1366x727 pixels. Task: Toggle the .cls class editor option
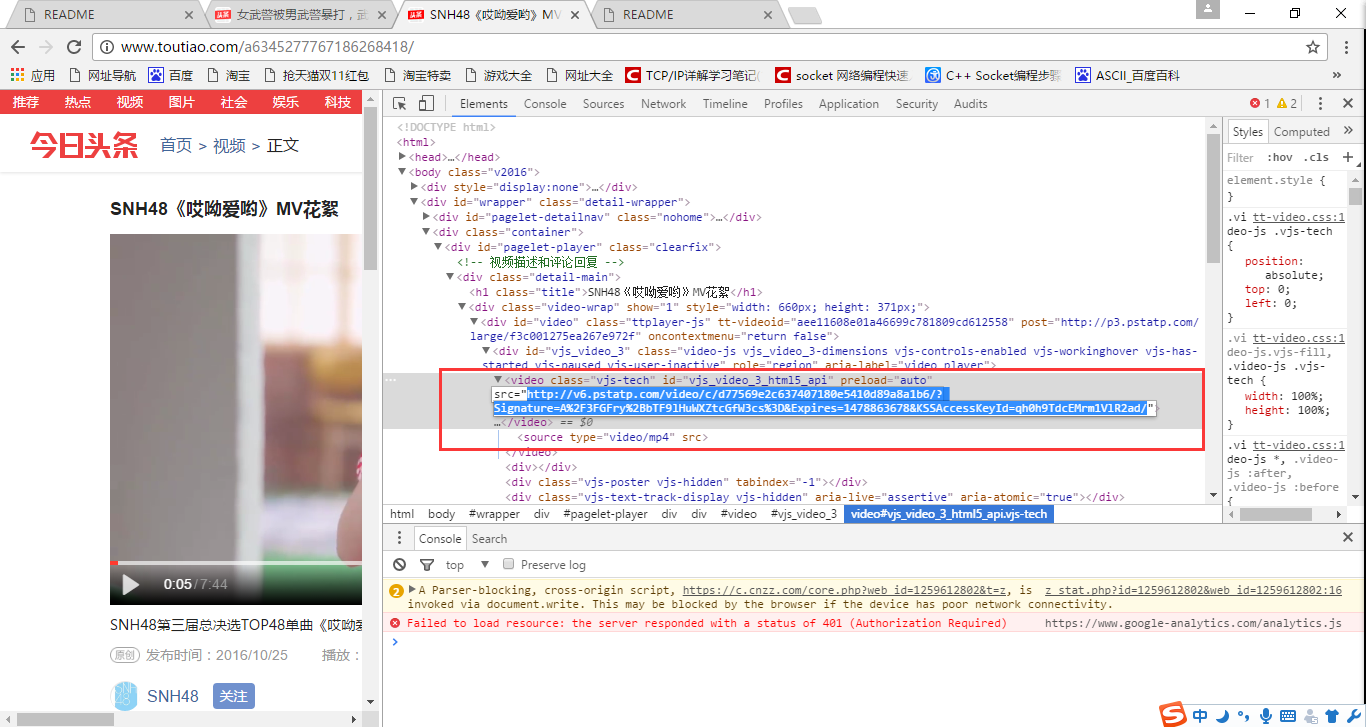pos(1317,157)
